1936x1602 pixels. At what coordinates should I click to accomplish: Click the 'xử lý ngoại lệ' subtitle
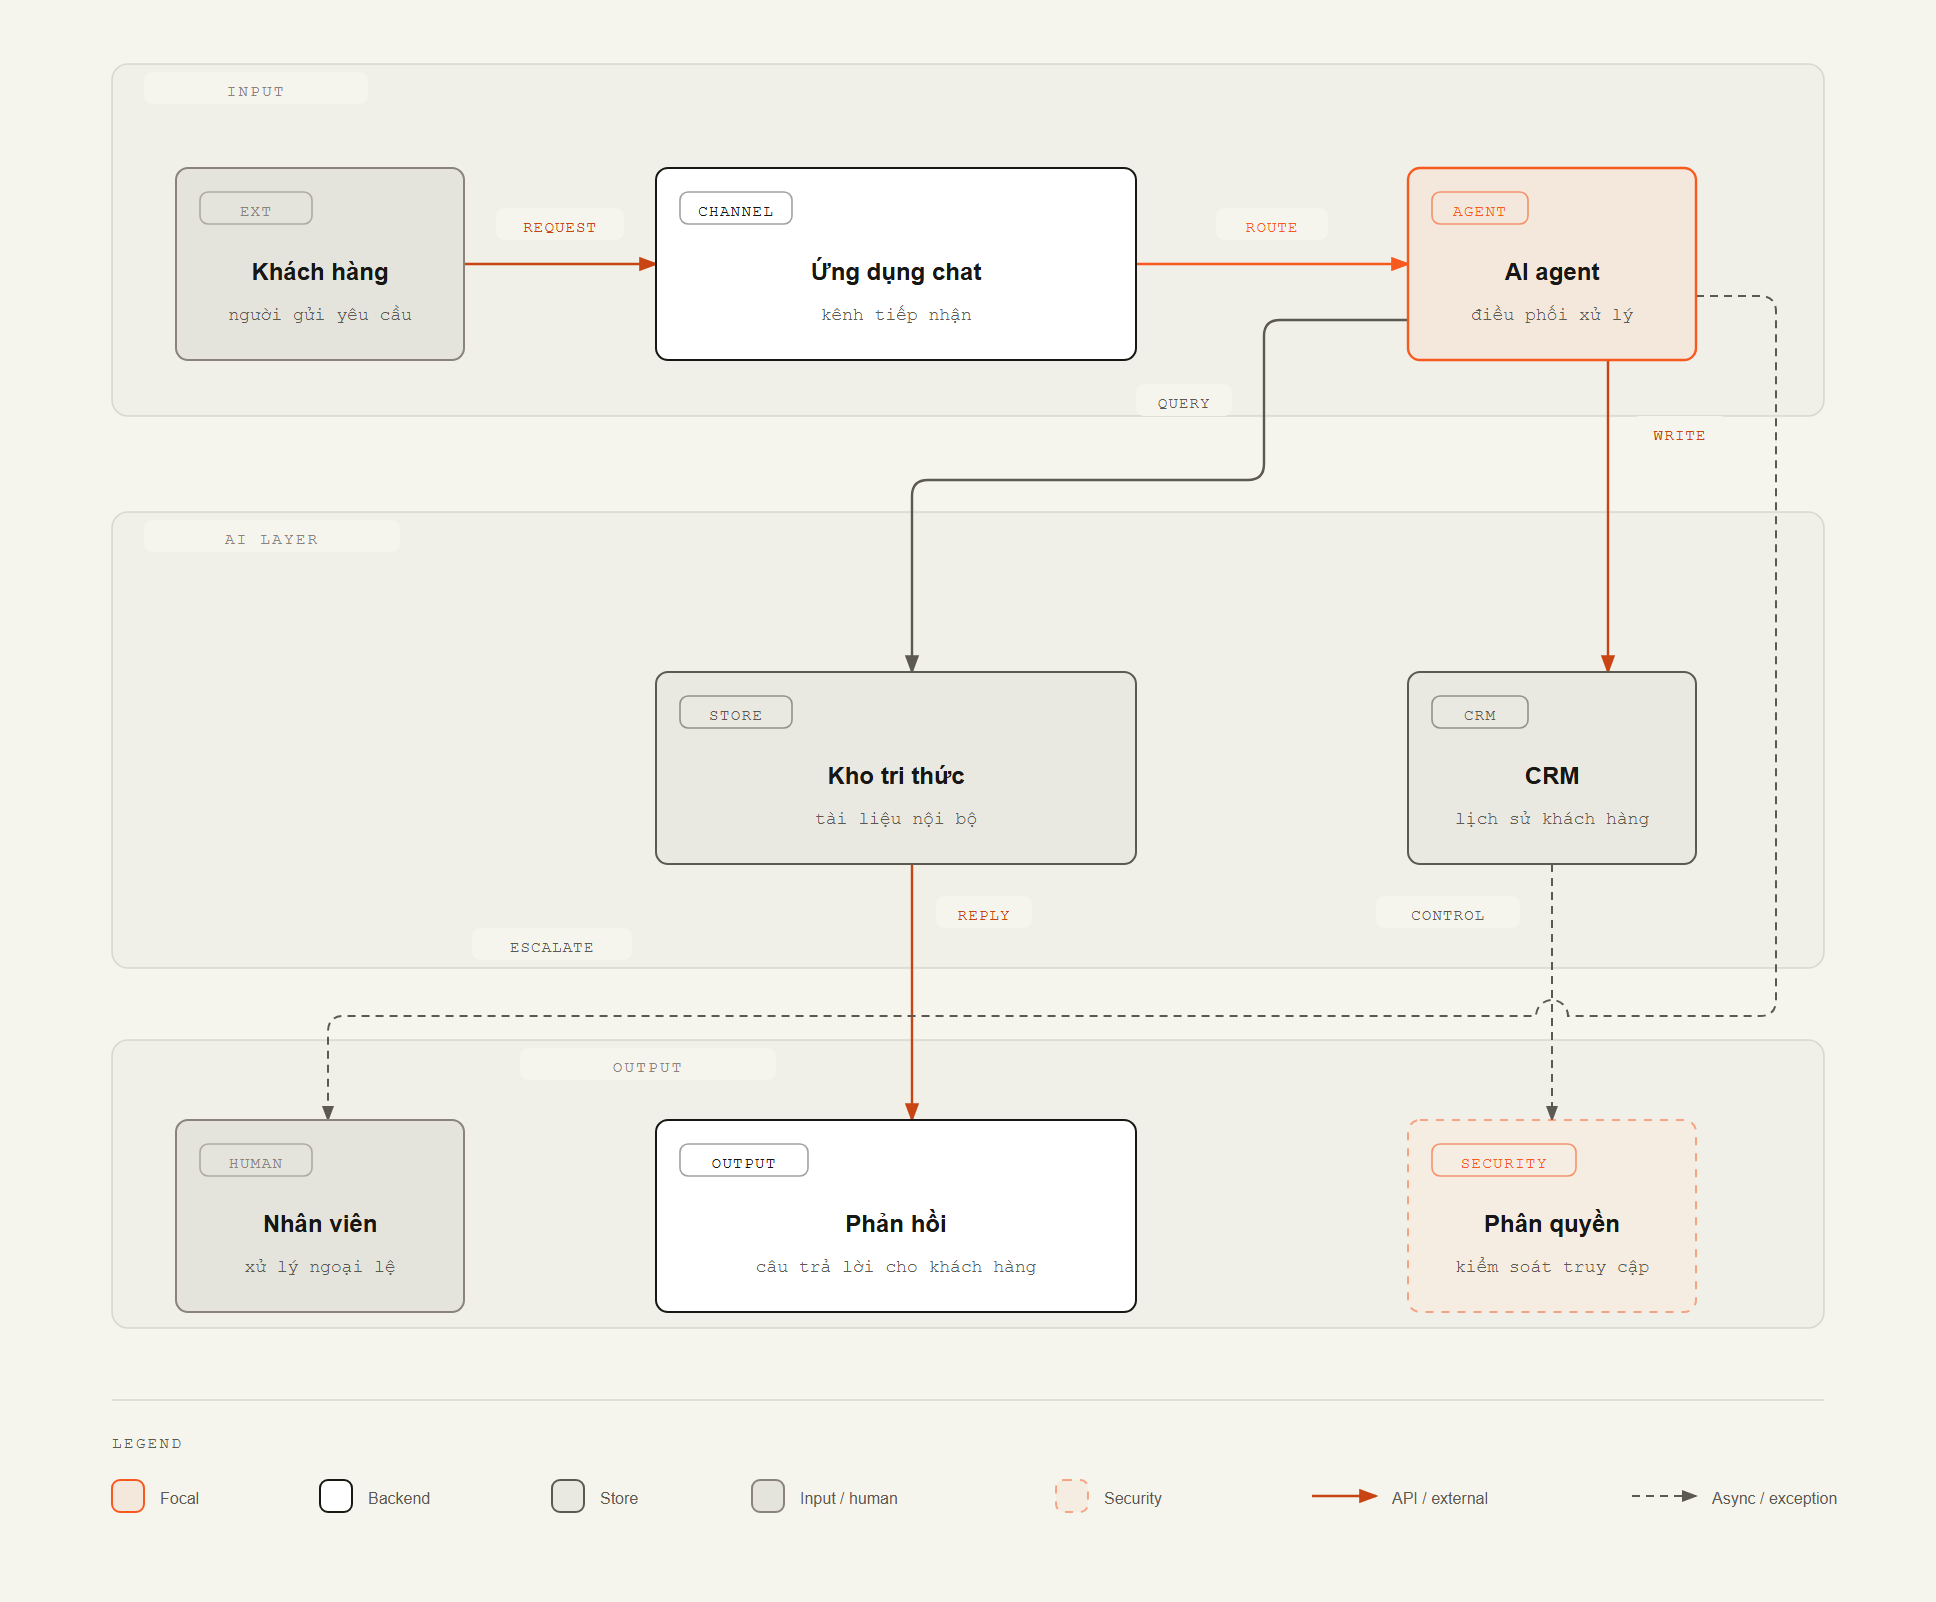[320, 1266]
